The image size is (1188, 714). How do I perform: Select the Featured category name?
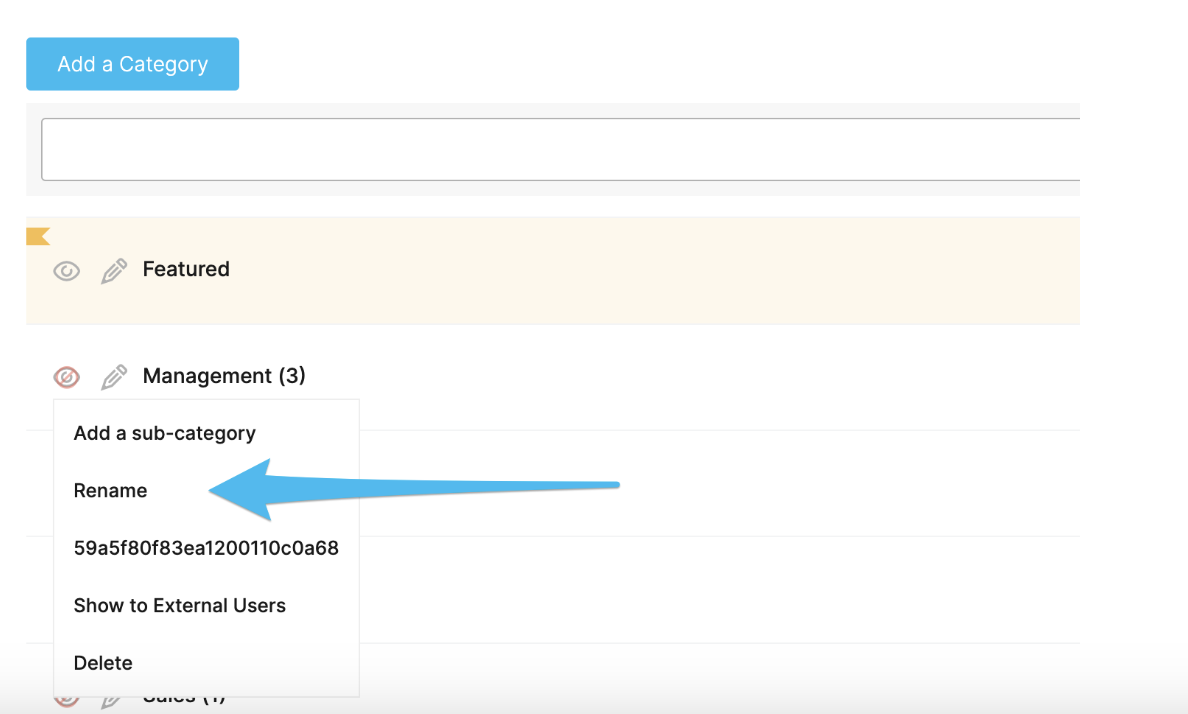(x=186, y=269)
